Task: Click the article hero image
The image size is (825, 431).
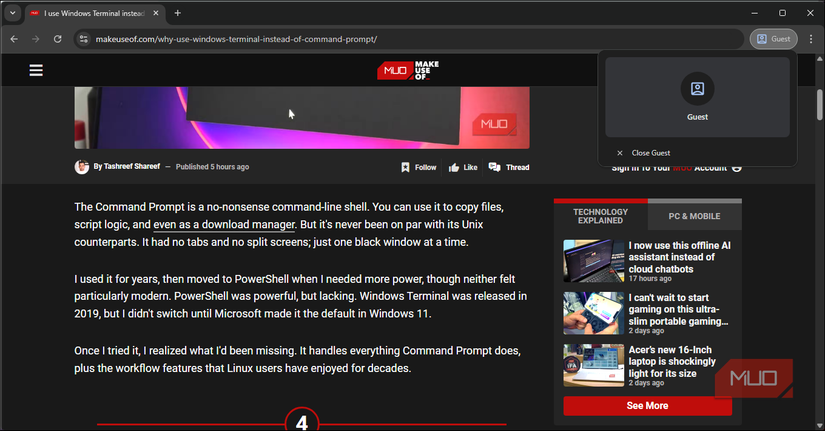Action: (x=301, y=118)
